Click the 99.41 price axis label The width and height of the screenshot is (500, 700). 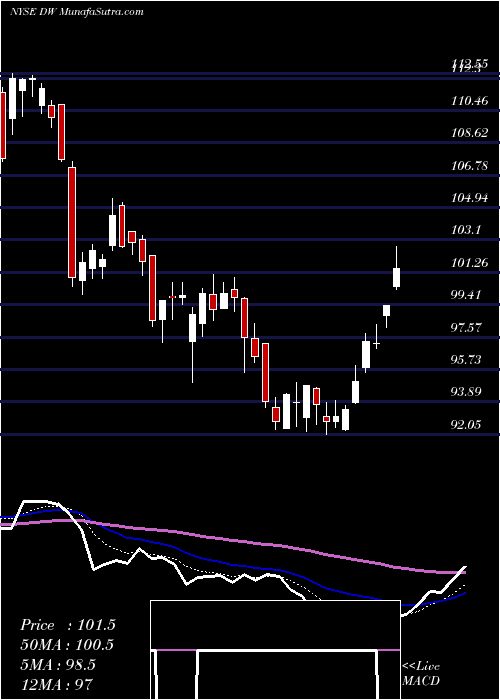[467, 295]
